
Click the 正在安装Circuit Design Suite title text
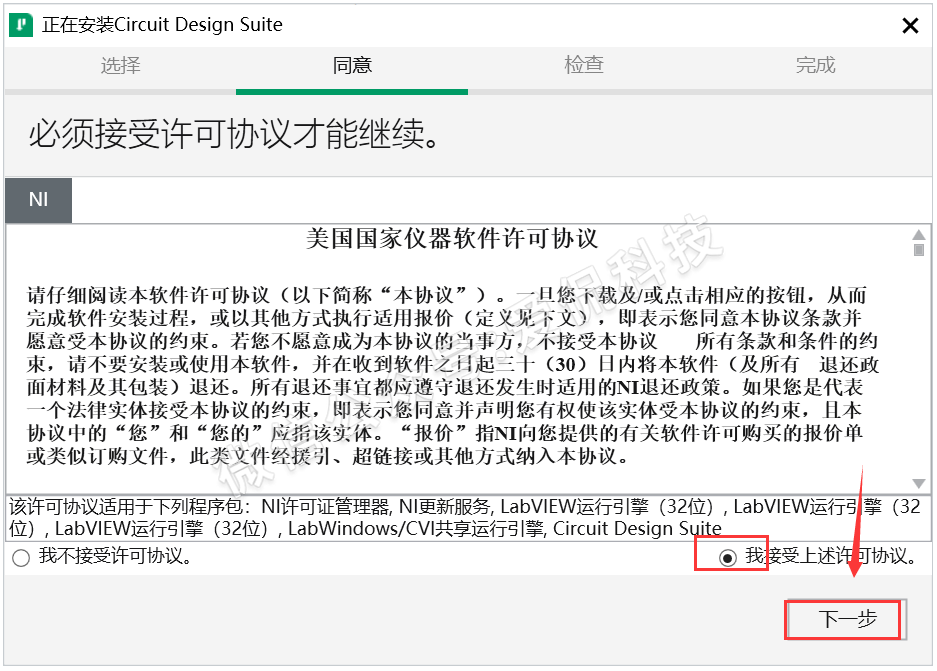tap(162, 25)
